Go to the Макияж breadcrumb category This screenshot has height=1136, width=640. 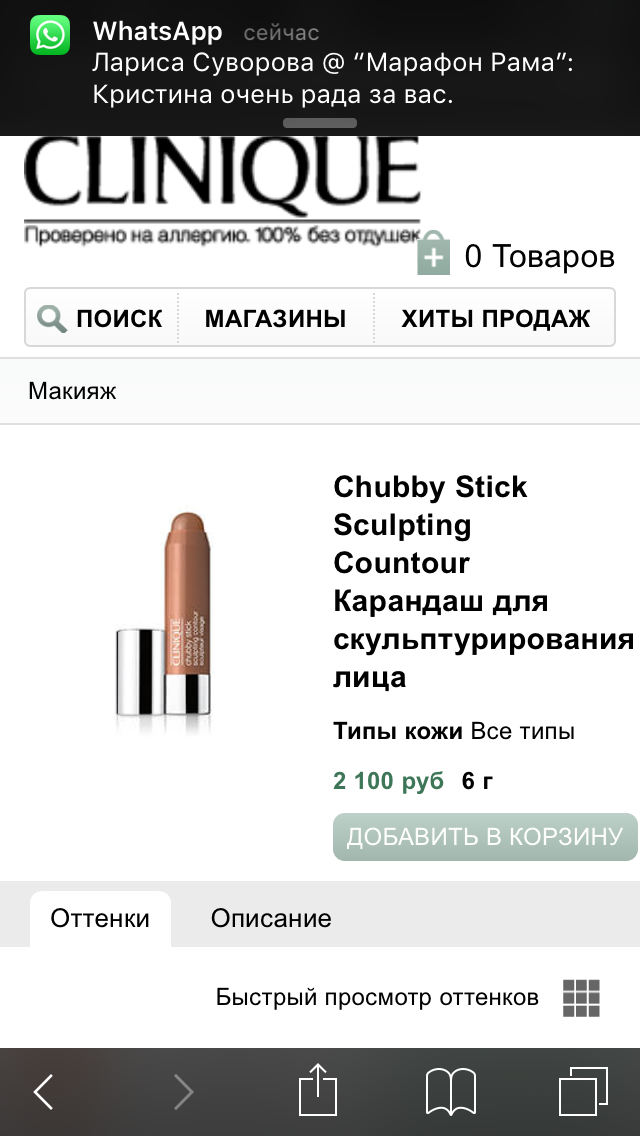tap(72, 391)
